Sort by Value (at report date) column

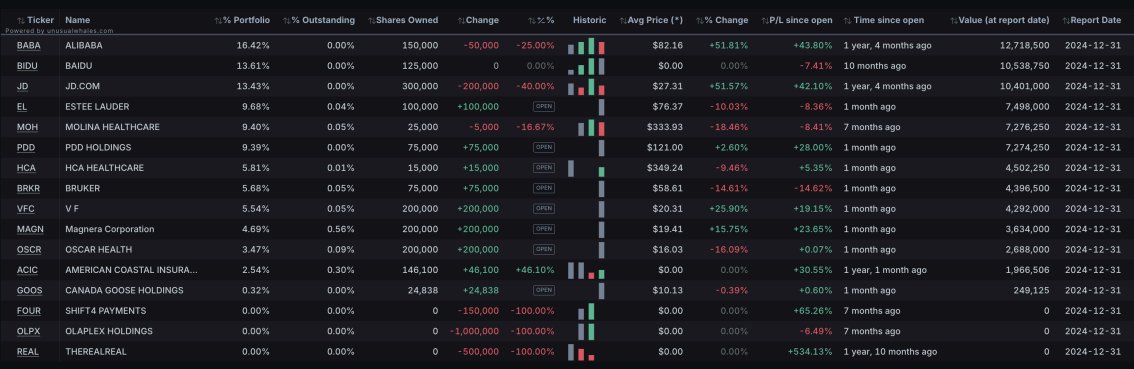tap(999, 20)
